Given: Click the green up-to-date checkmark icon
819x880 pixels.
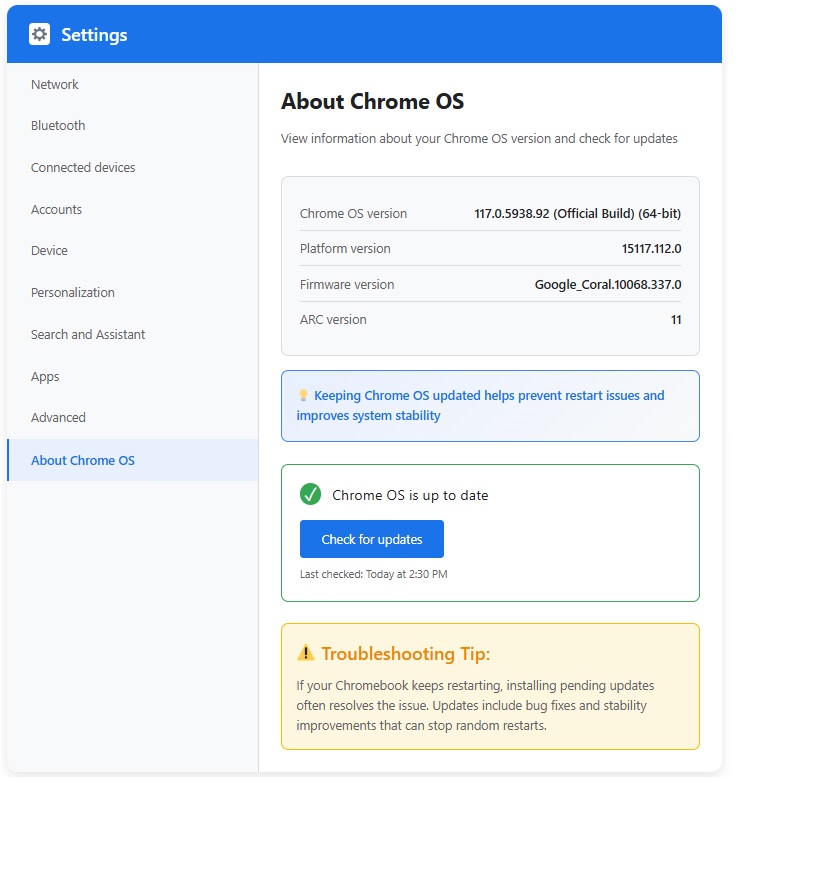Looking at the screenshot, I should click(x=310, y=494).
